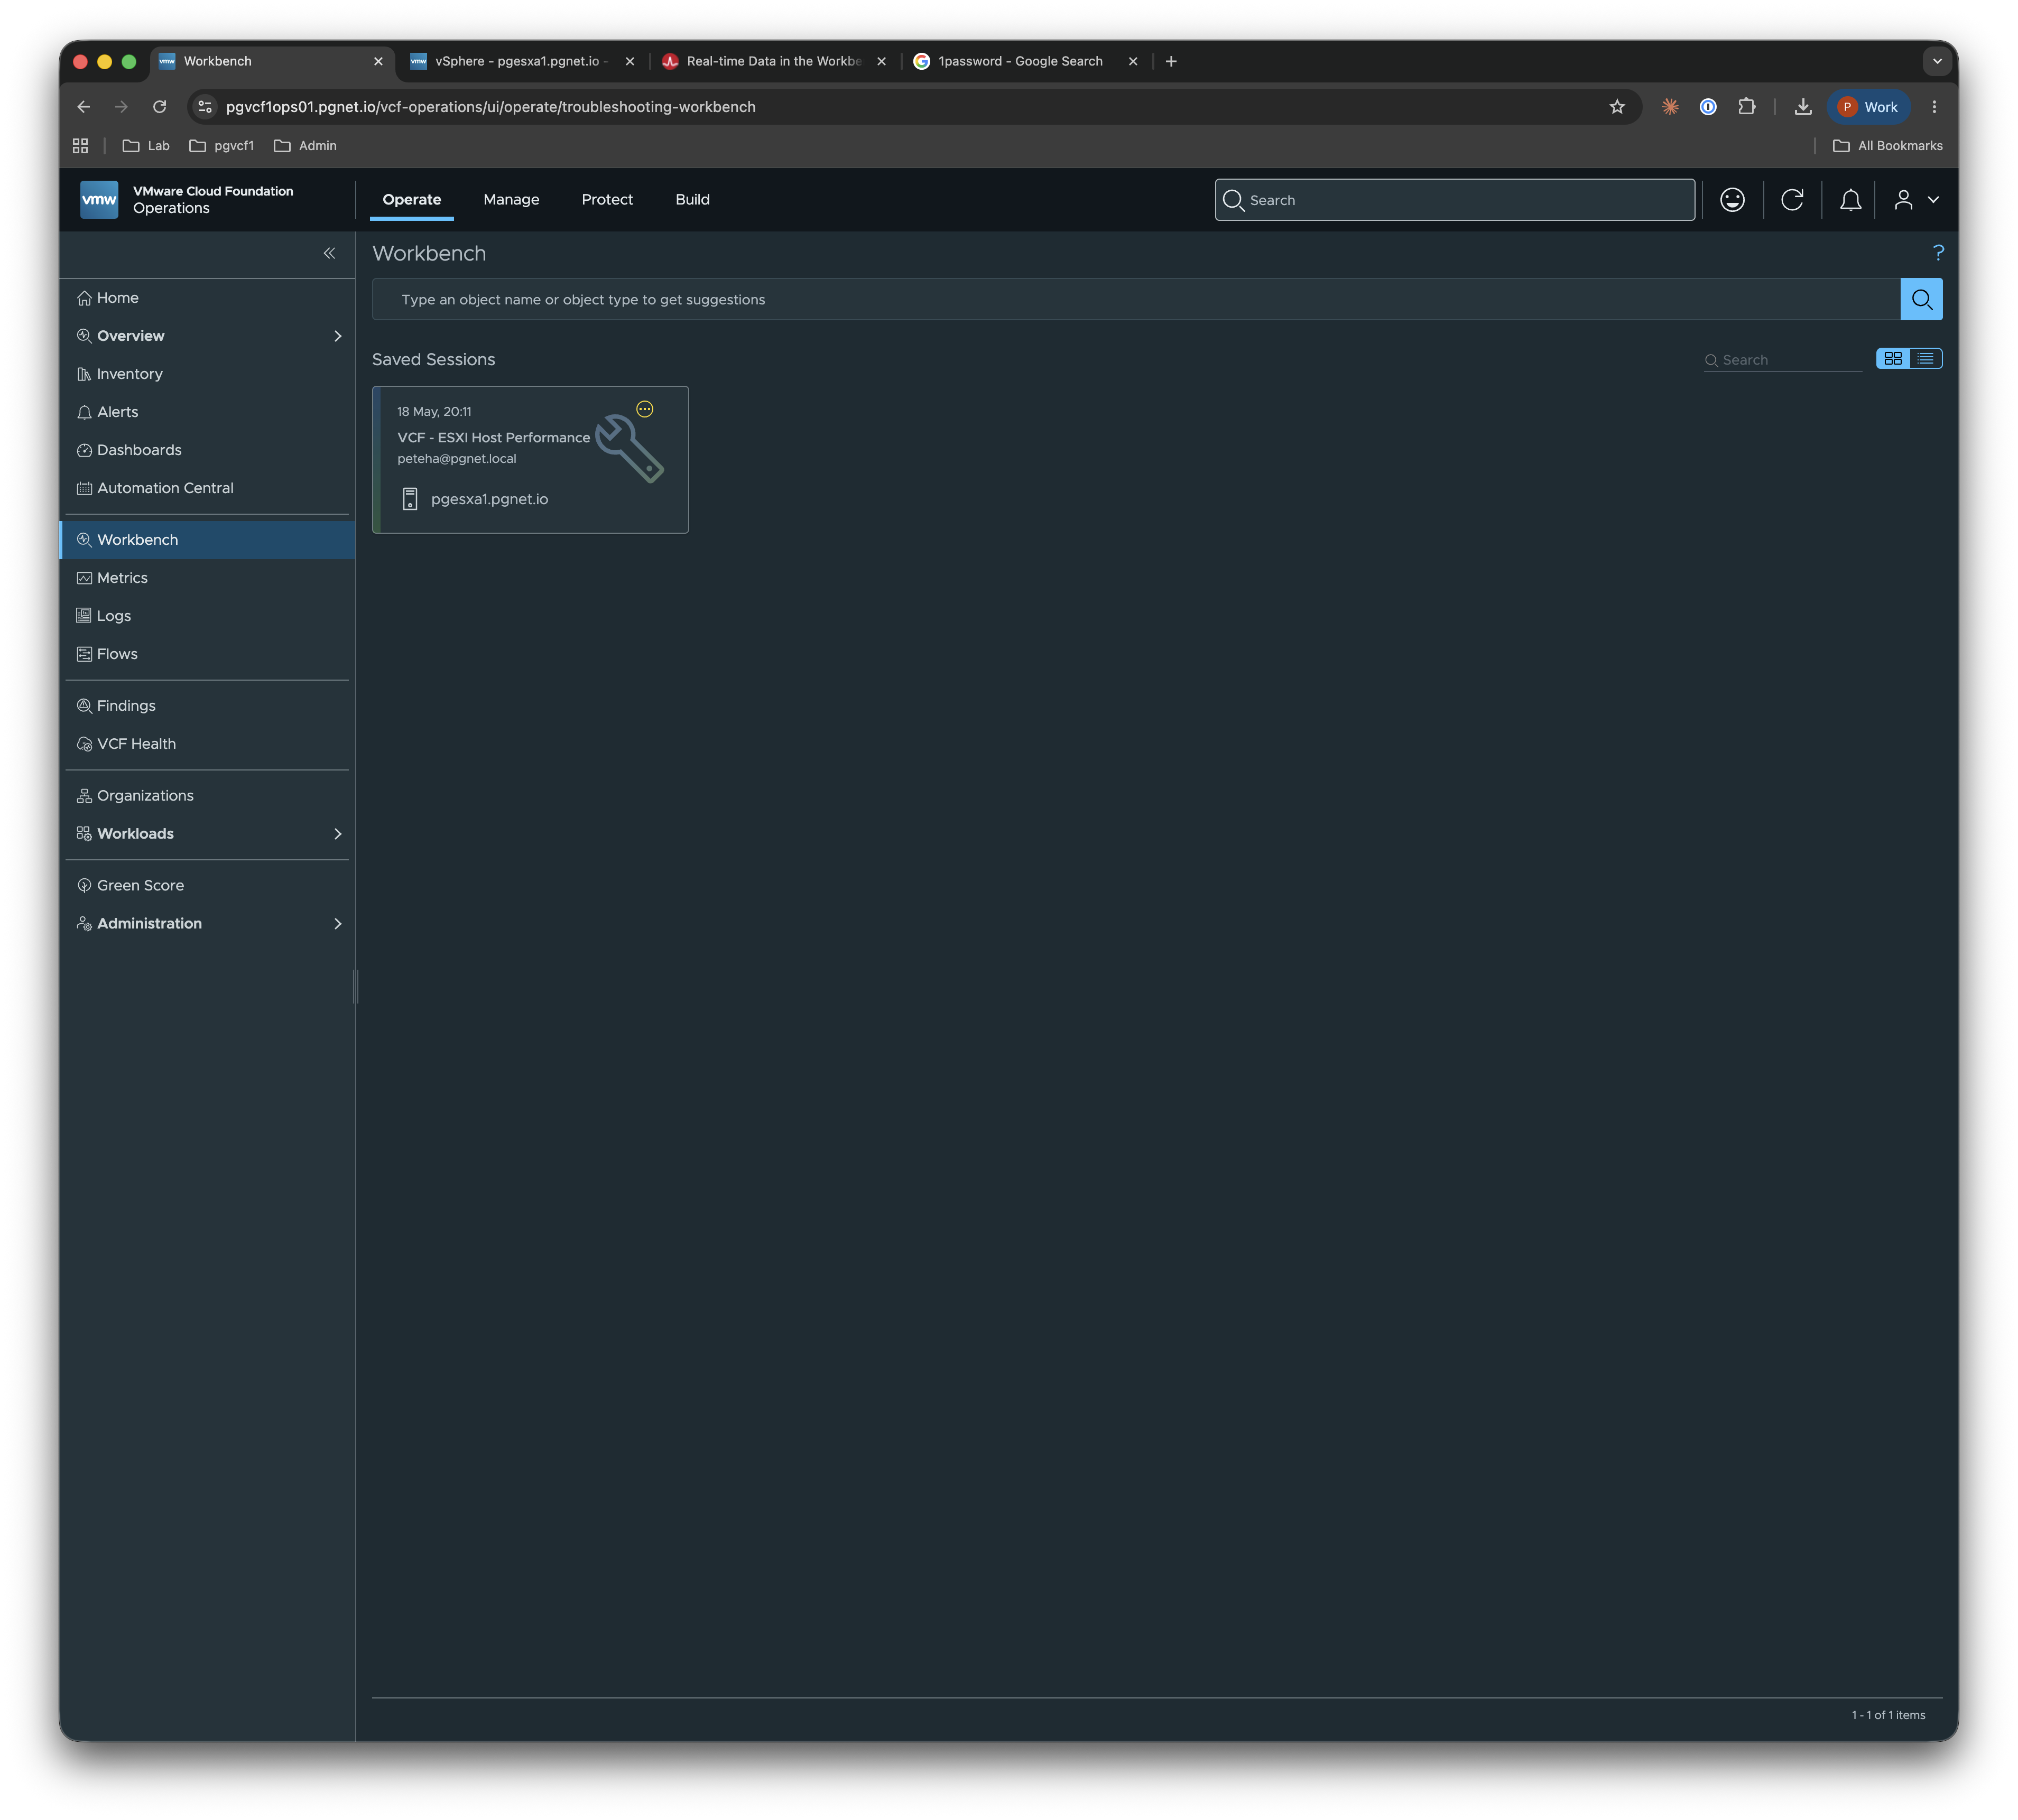Open the Work profile button

tap(1868, 107)
